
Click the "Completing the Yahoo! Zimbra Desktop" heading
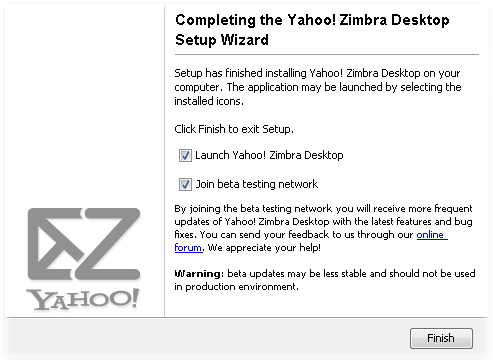pyautogui.click(x=312, y=20)
